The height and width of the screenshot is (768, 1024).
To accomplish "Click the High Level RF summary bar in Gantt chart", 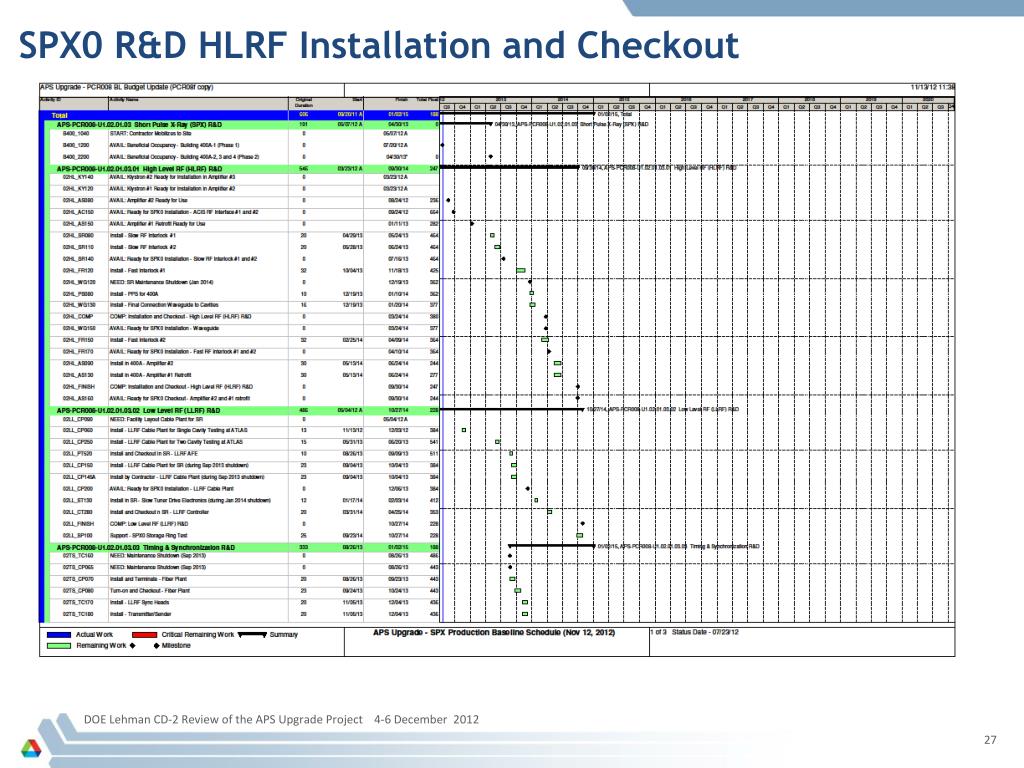I will (x=511, y=167).
